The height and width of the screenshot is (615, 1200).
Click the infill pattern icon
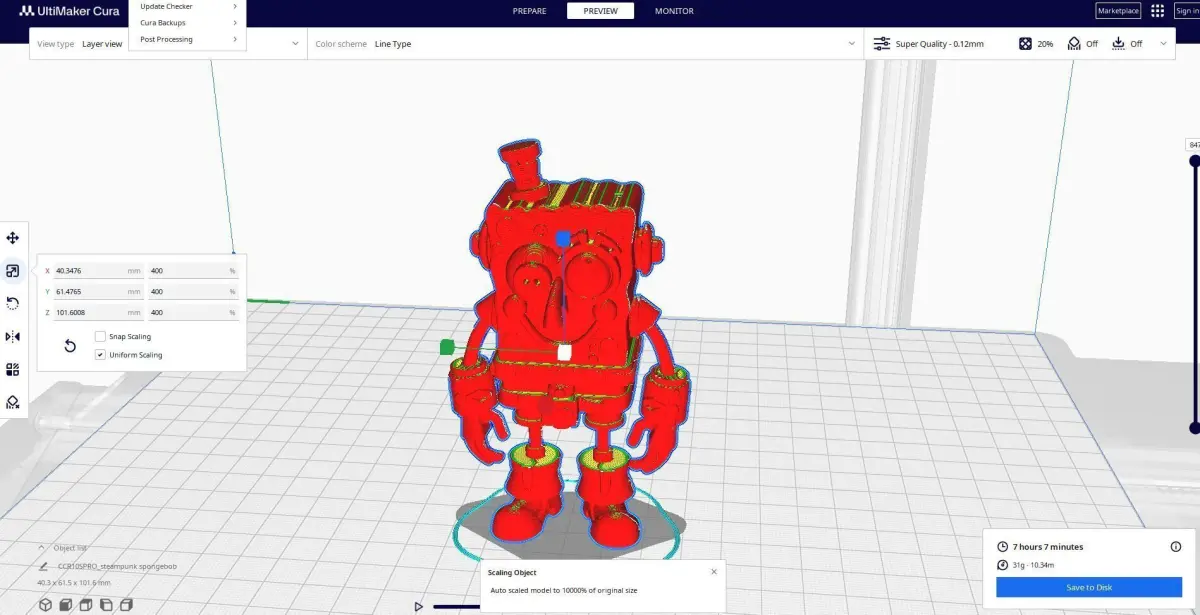click(x=1025, y=44)
